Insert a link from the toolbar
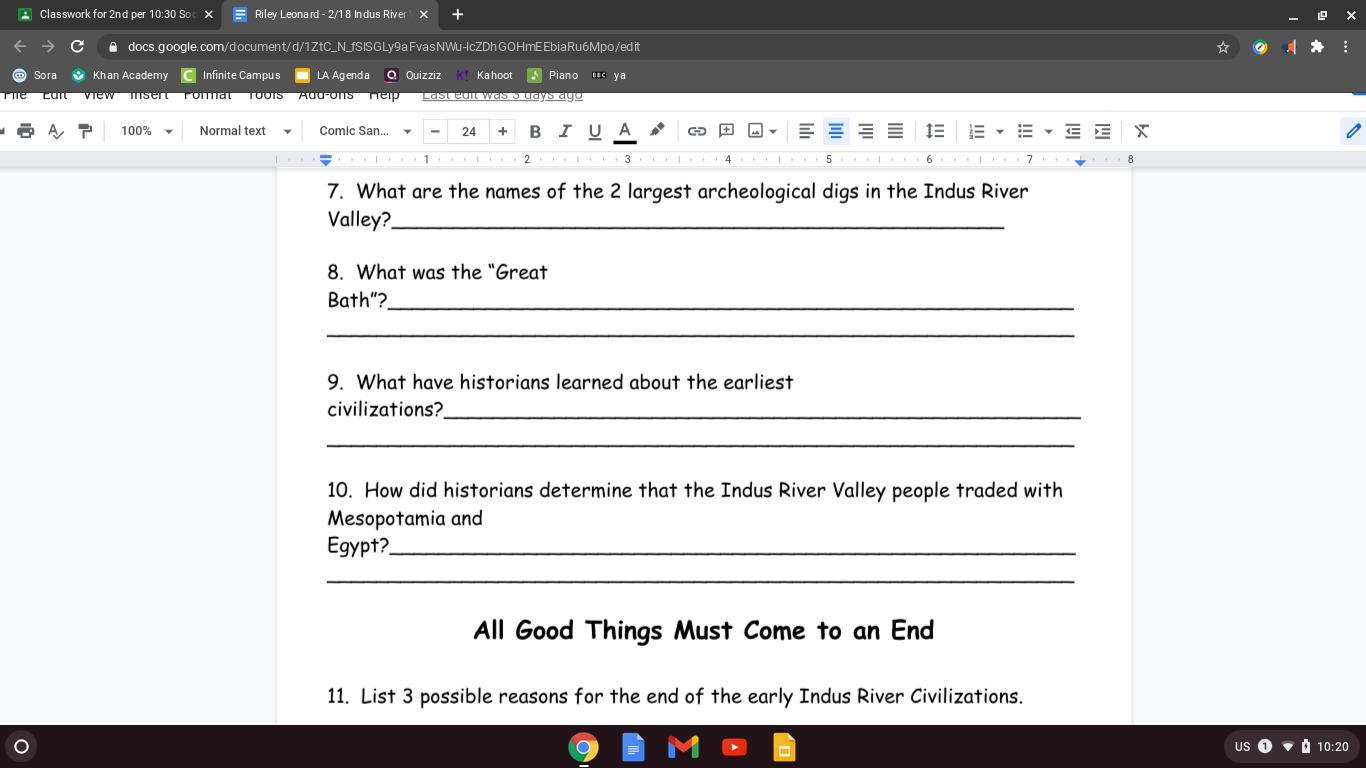The image size is (1366, 768). click(697, 131)
